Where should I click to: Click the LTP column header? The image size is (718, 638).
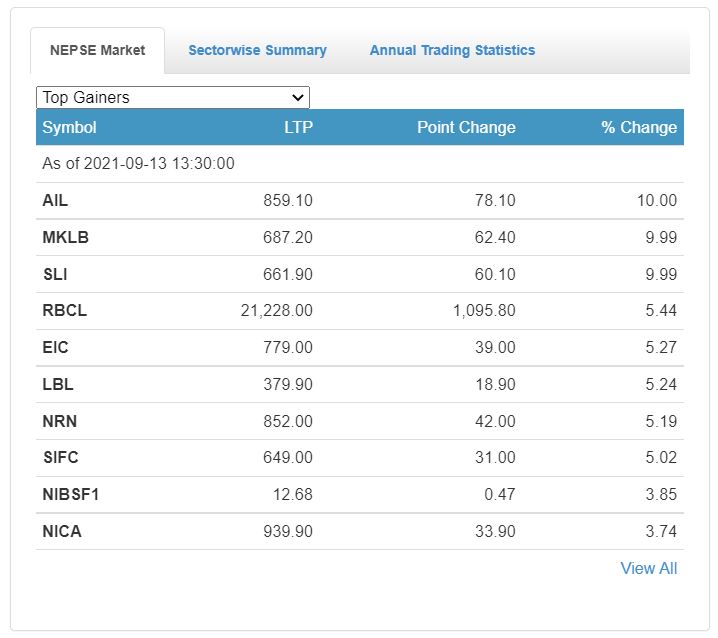pos(297,127)
